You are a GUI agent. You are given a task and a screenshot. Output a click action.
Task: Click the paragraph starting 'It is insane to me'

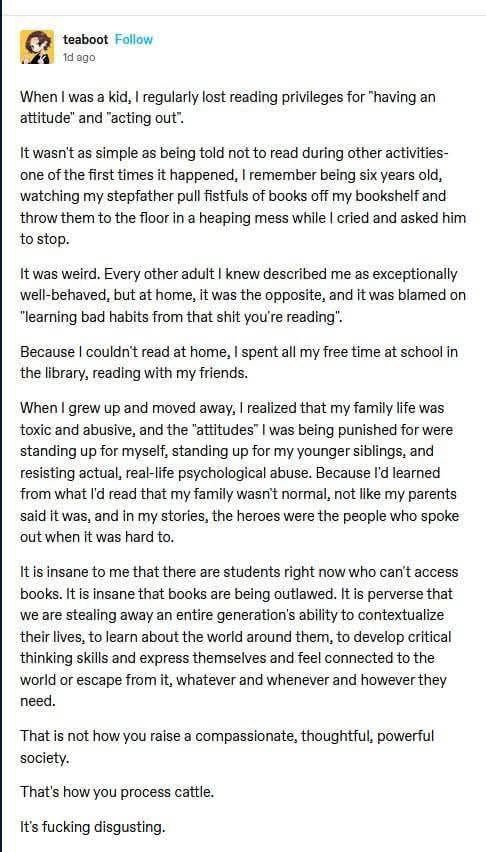tap(239, 636)
